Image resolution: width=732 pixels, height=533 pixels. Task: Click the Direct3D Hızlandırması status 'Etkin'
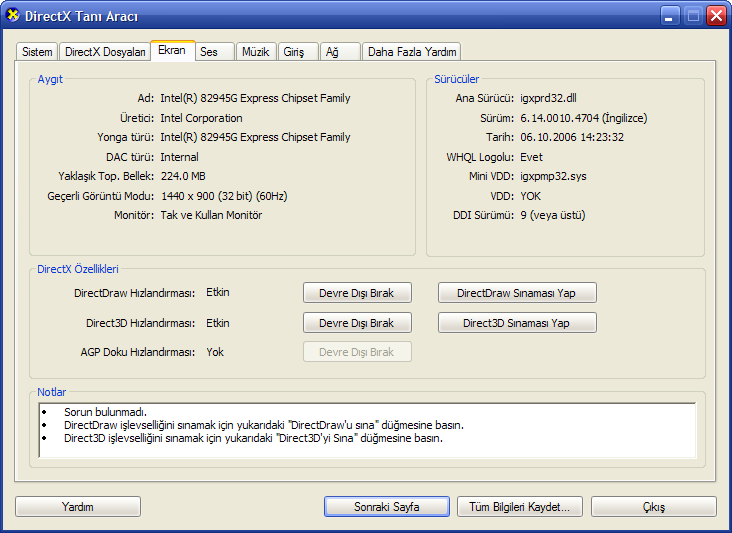click(218, 323)
